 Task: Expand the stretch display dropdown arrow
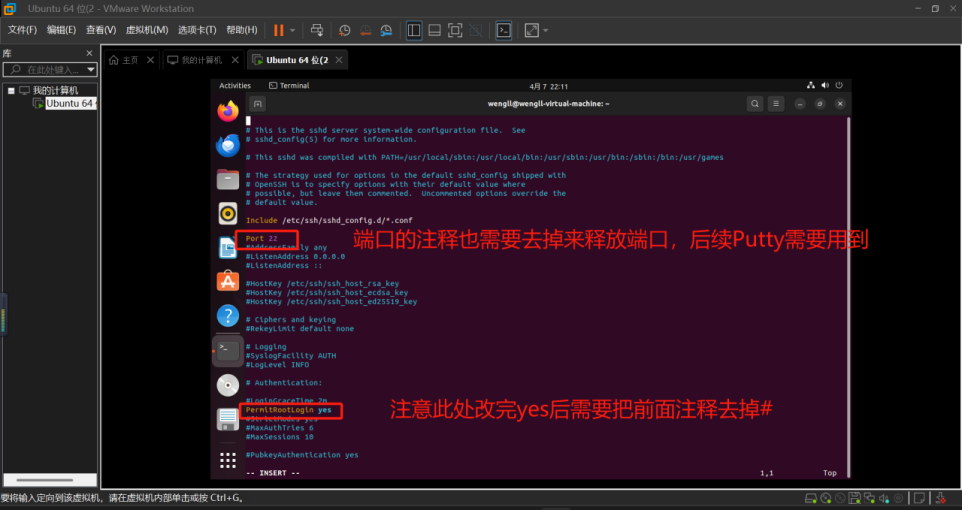coord(546,30)
